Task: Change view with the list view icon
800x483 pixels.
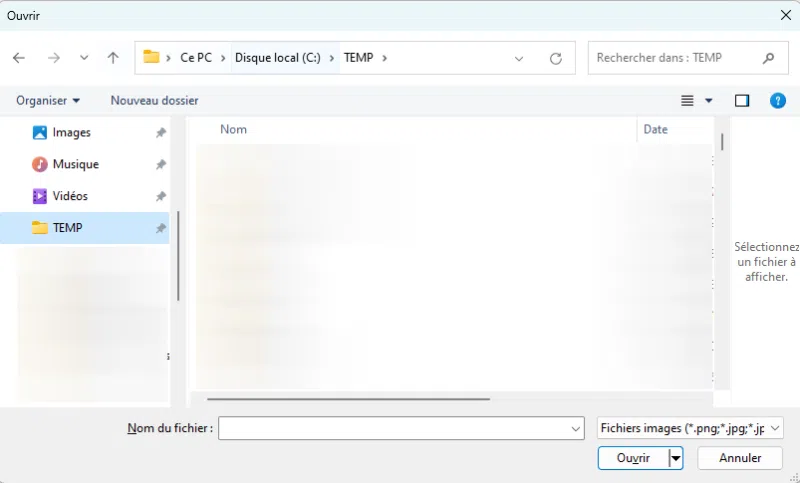Action: (x=687, y=100)
